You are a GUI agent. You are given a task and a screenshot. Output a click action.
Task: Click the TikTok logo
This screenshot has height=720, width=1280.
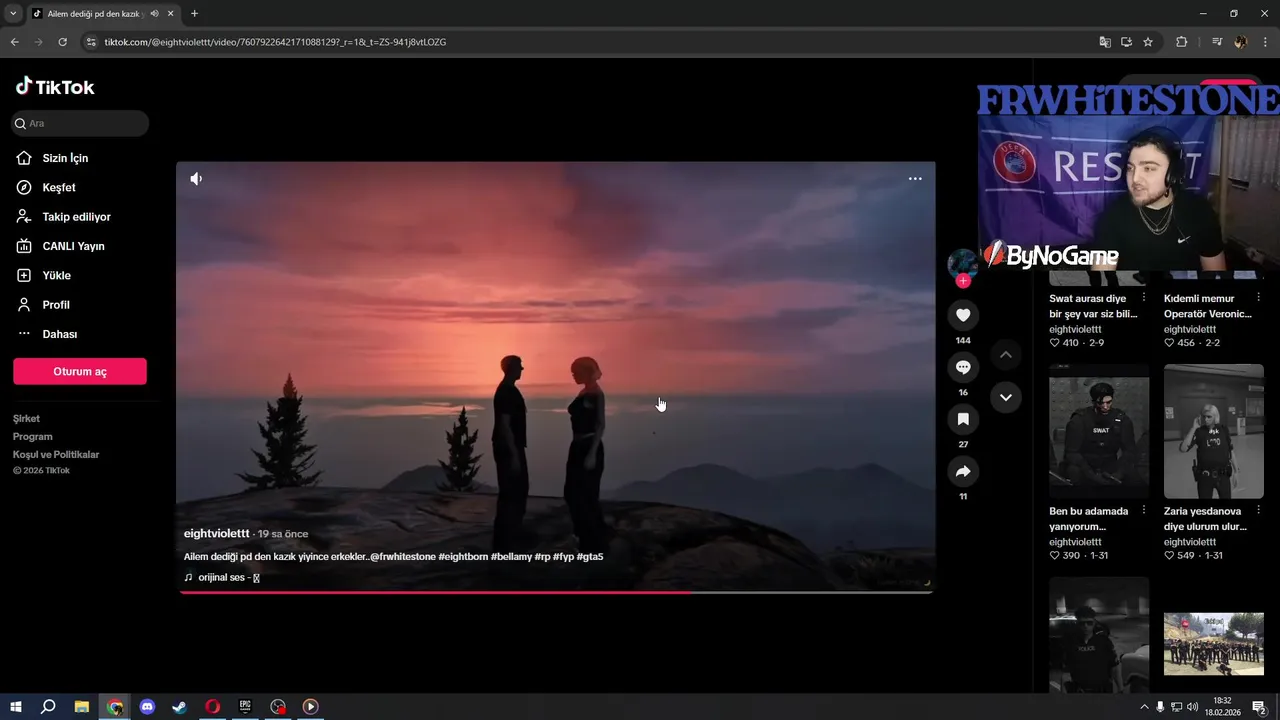[55, 87]
